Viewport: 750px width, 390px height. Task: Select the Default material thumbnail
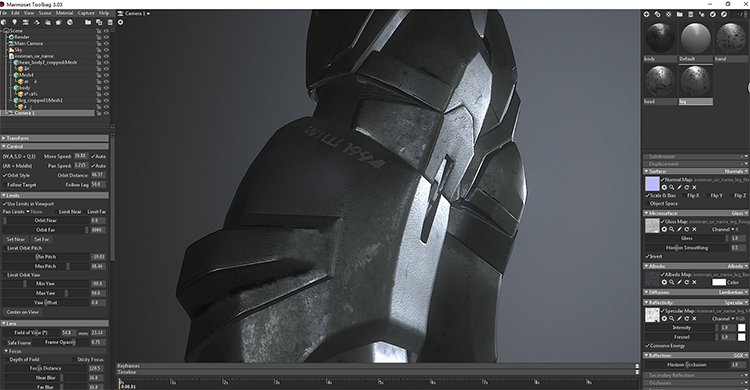point(696,38)
